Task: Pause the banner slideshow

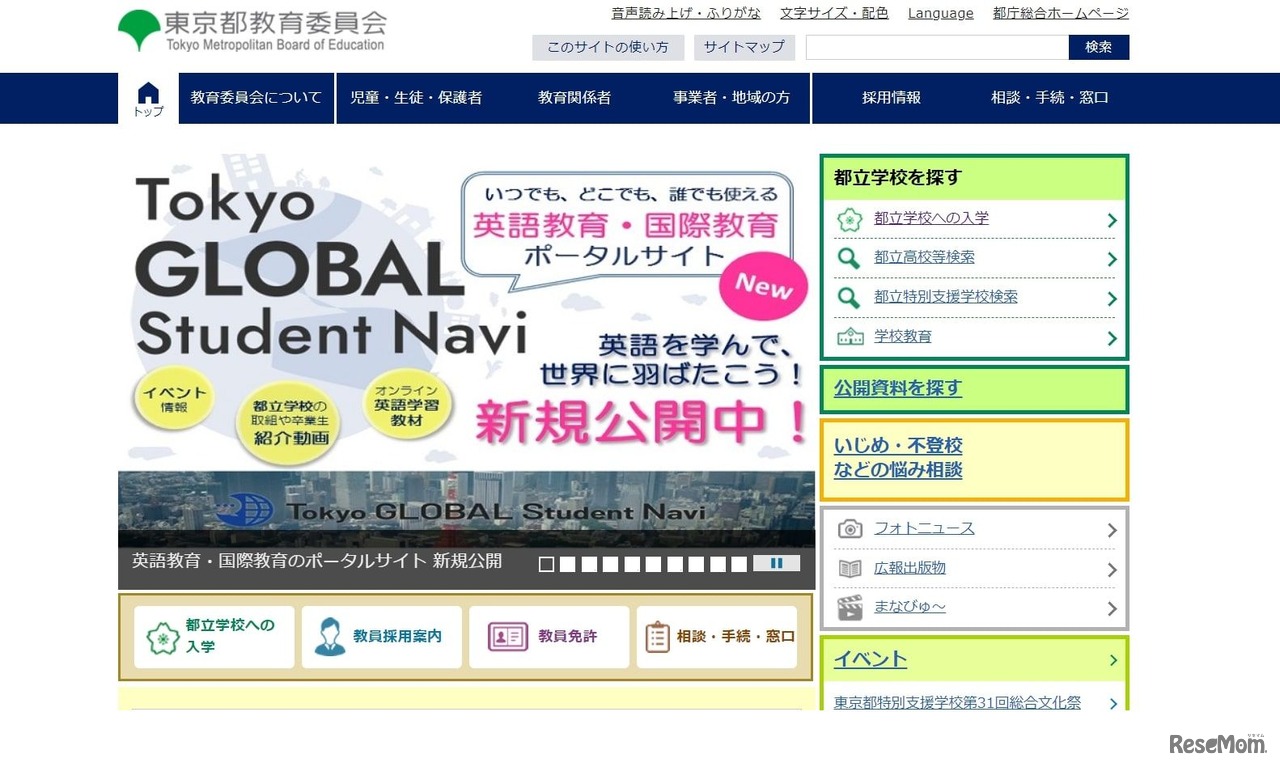Action: tap(776, 564)
